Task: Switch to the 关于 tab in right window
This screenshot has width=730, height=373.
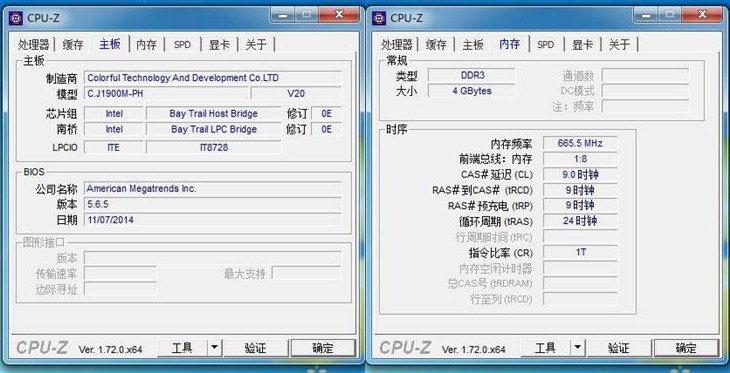Action: [619, 45]
